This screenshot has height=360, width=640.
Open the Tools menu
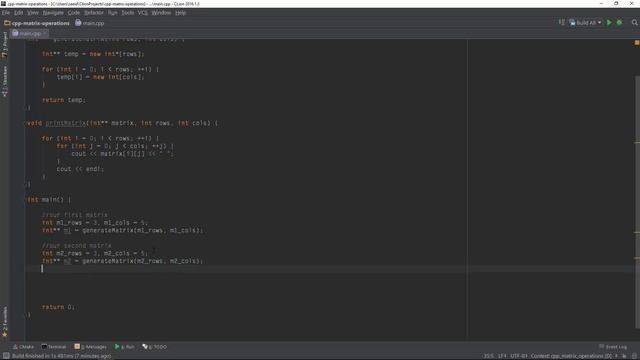(127, 13)
